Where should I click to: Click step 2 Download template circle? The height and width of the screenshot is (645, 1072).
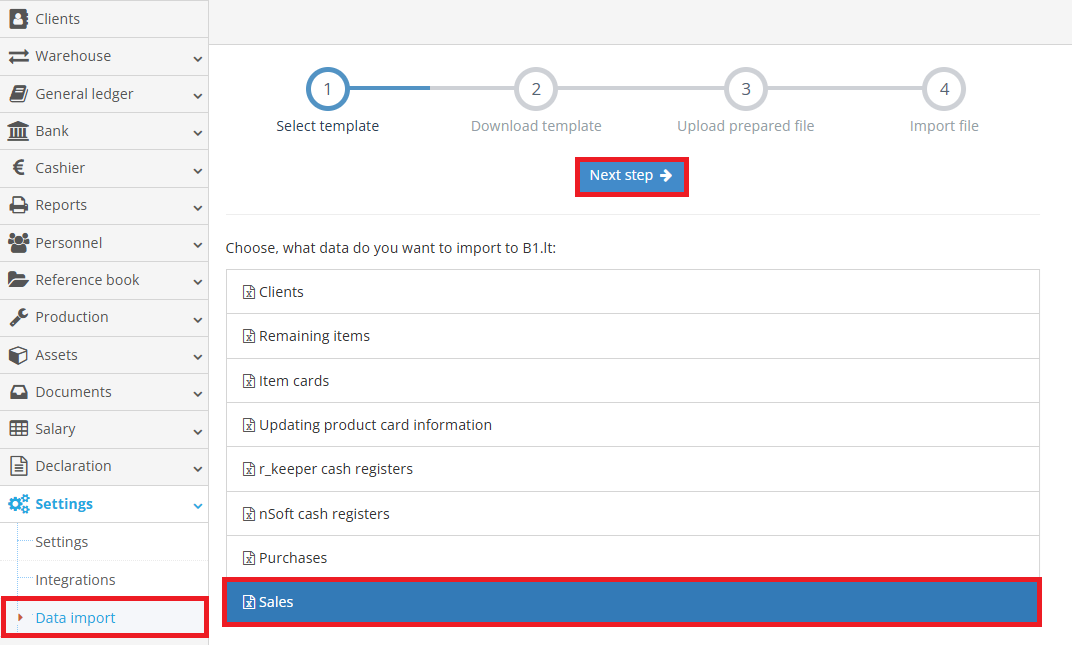click(536, 88)
